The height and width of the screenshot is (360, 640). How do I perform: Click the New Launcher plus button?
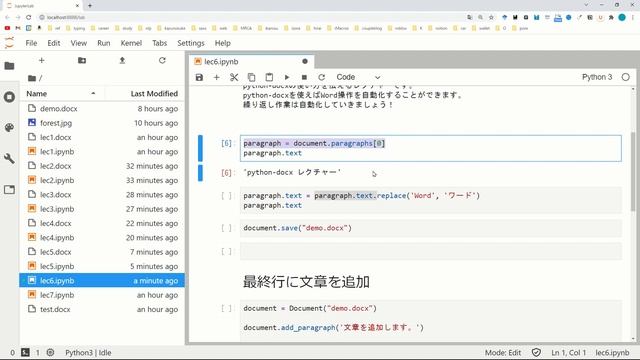tap(41, 60)
